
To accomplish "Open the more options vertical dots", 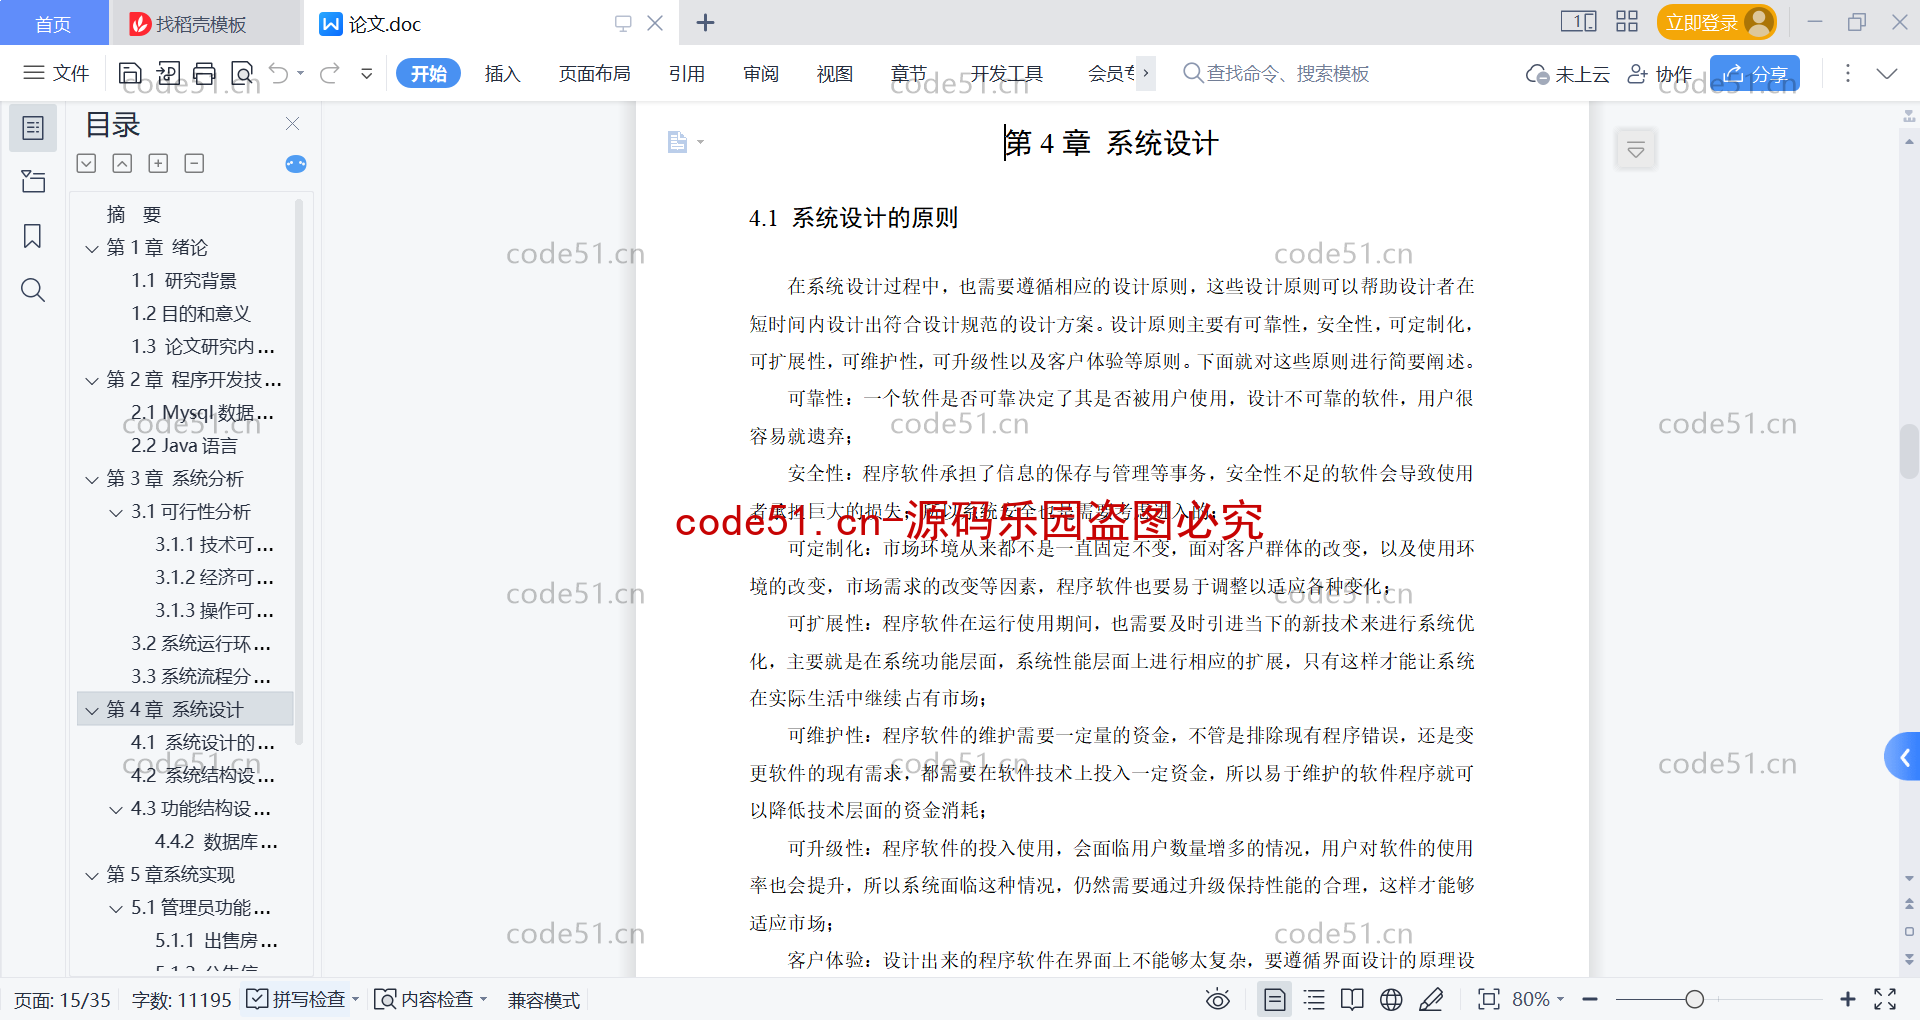I will click(x=1848, y=73).
